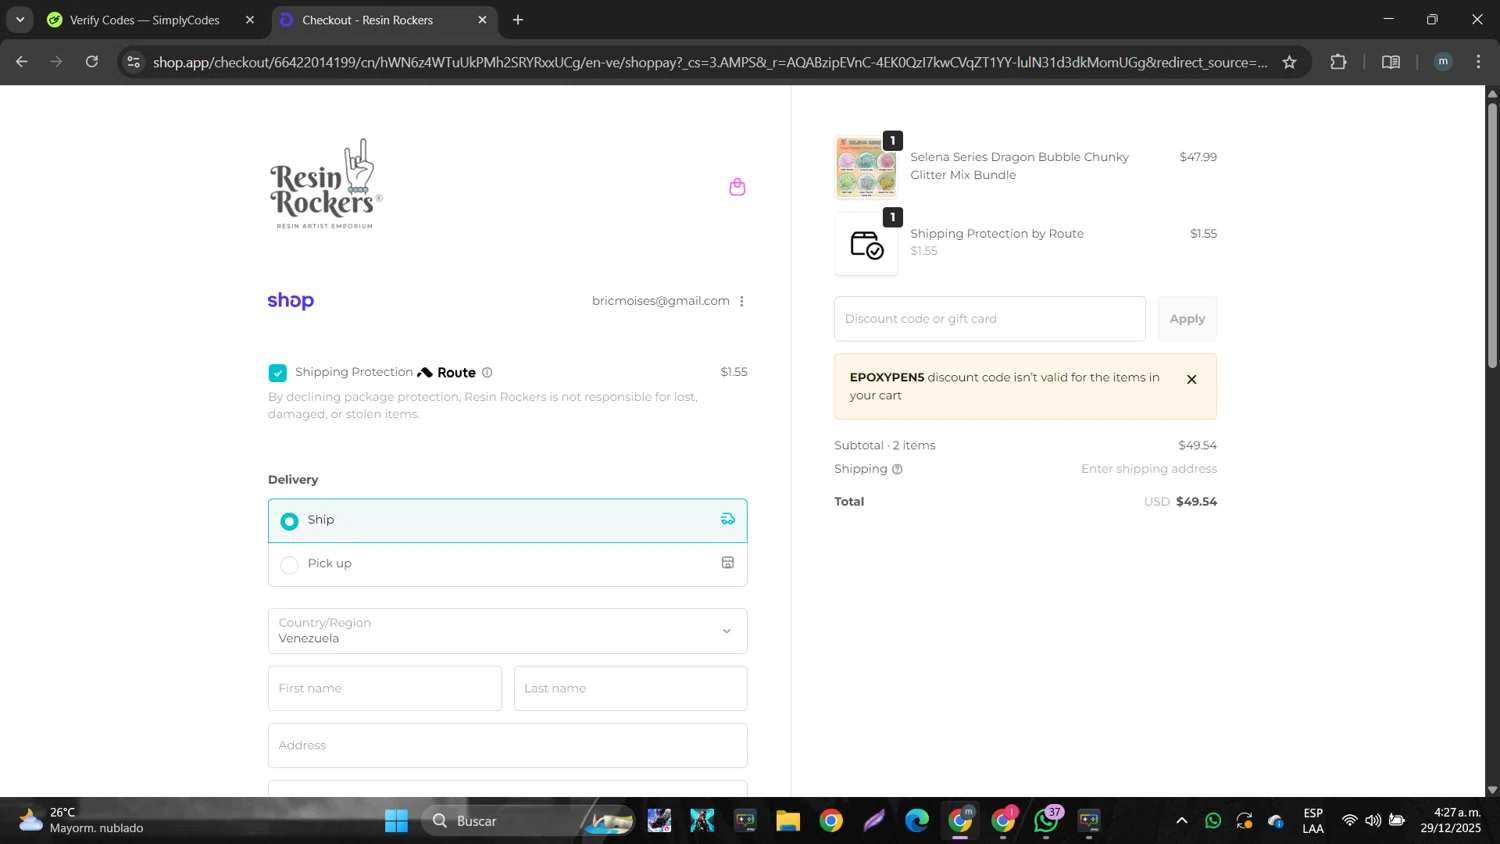Open volume control in system tray

point(1373,821)
